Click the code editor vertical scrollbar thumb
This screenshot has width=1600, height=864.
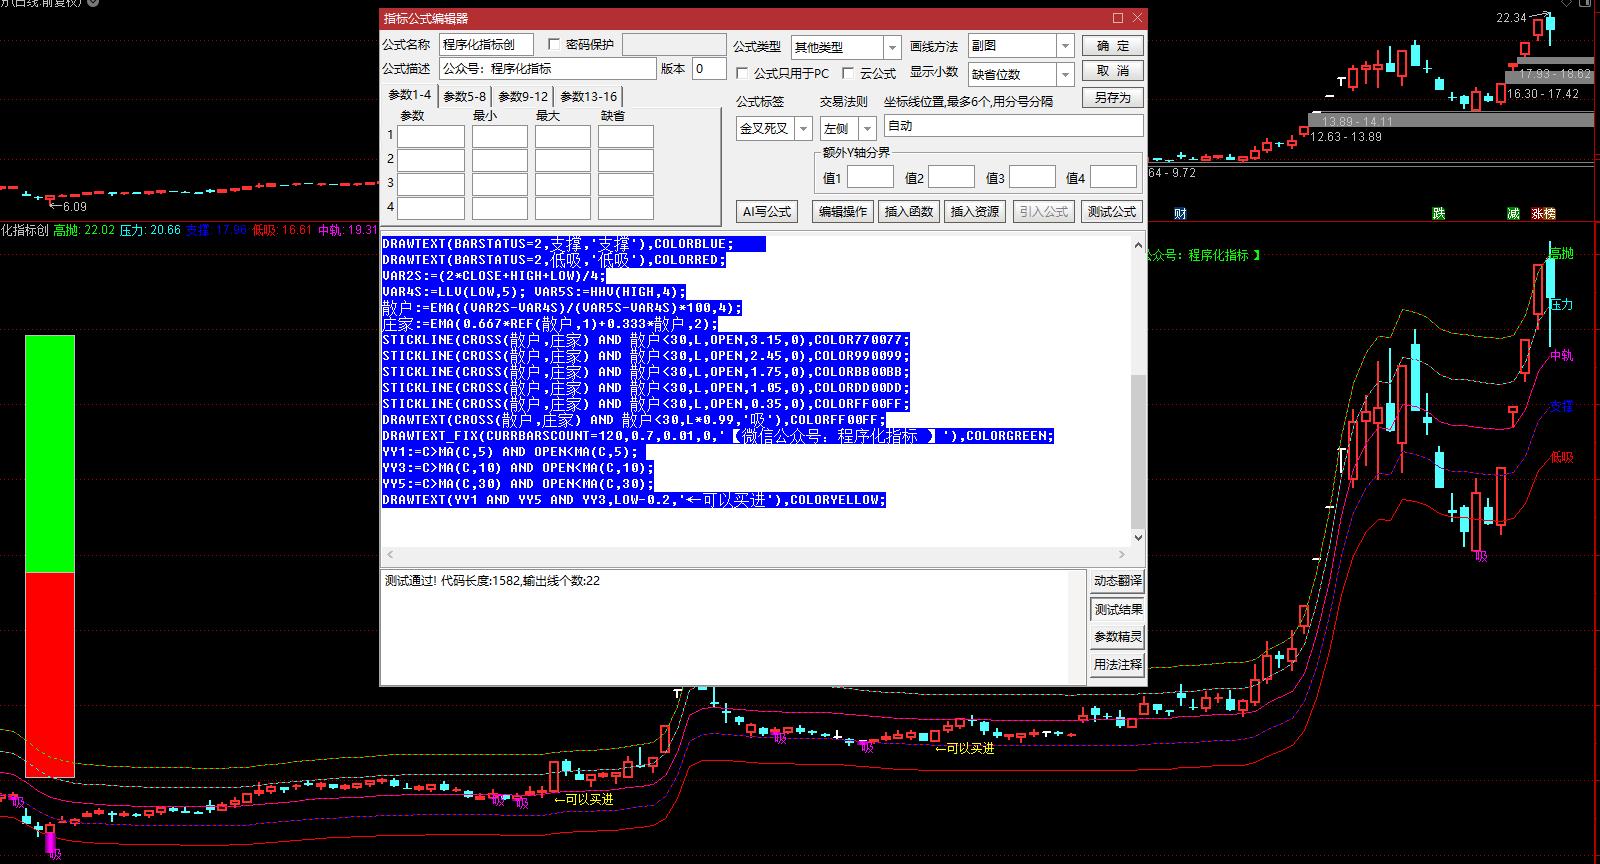pos(1137,450)
